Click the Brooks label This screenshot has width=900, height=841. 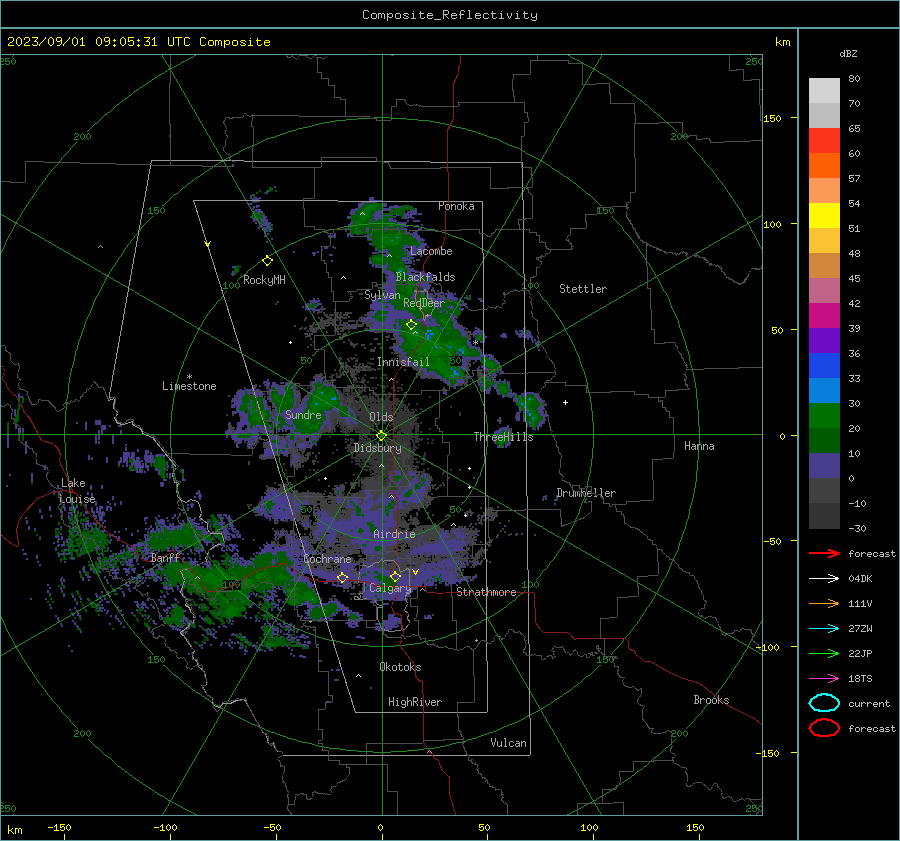click(711, 700)
